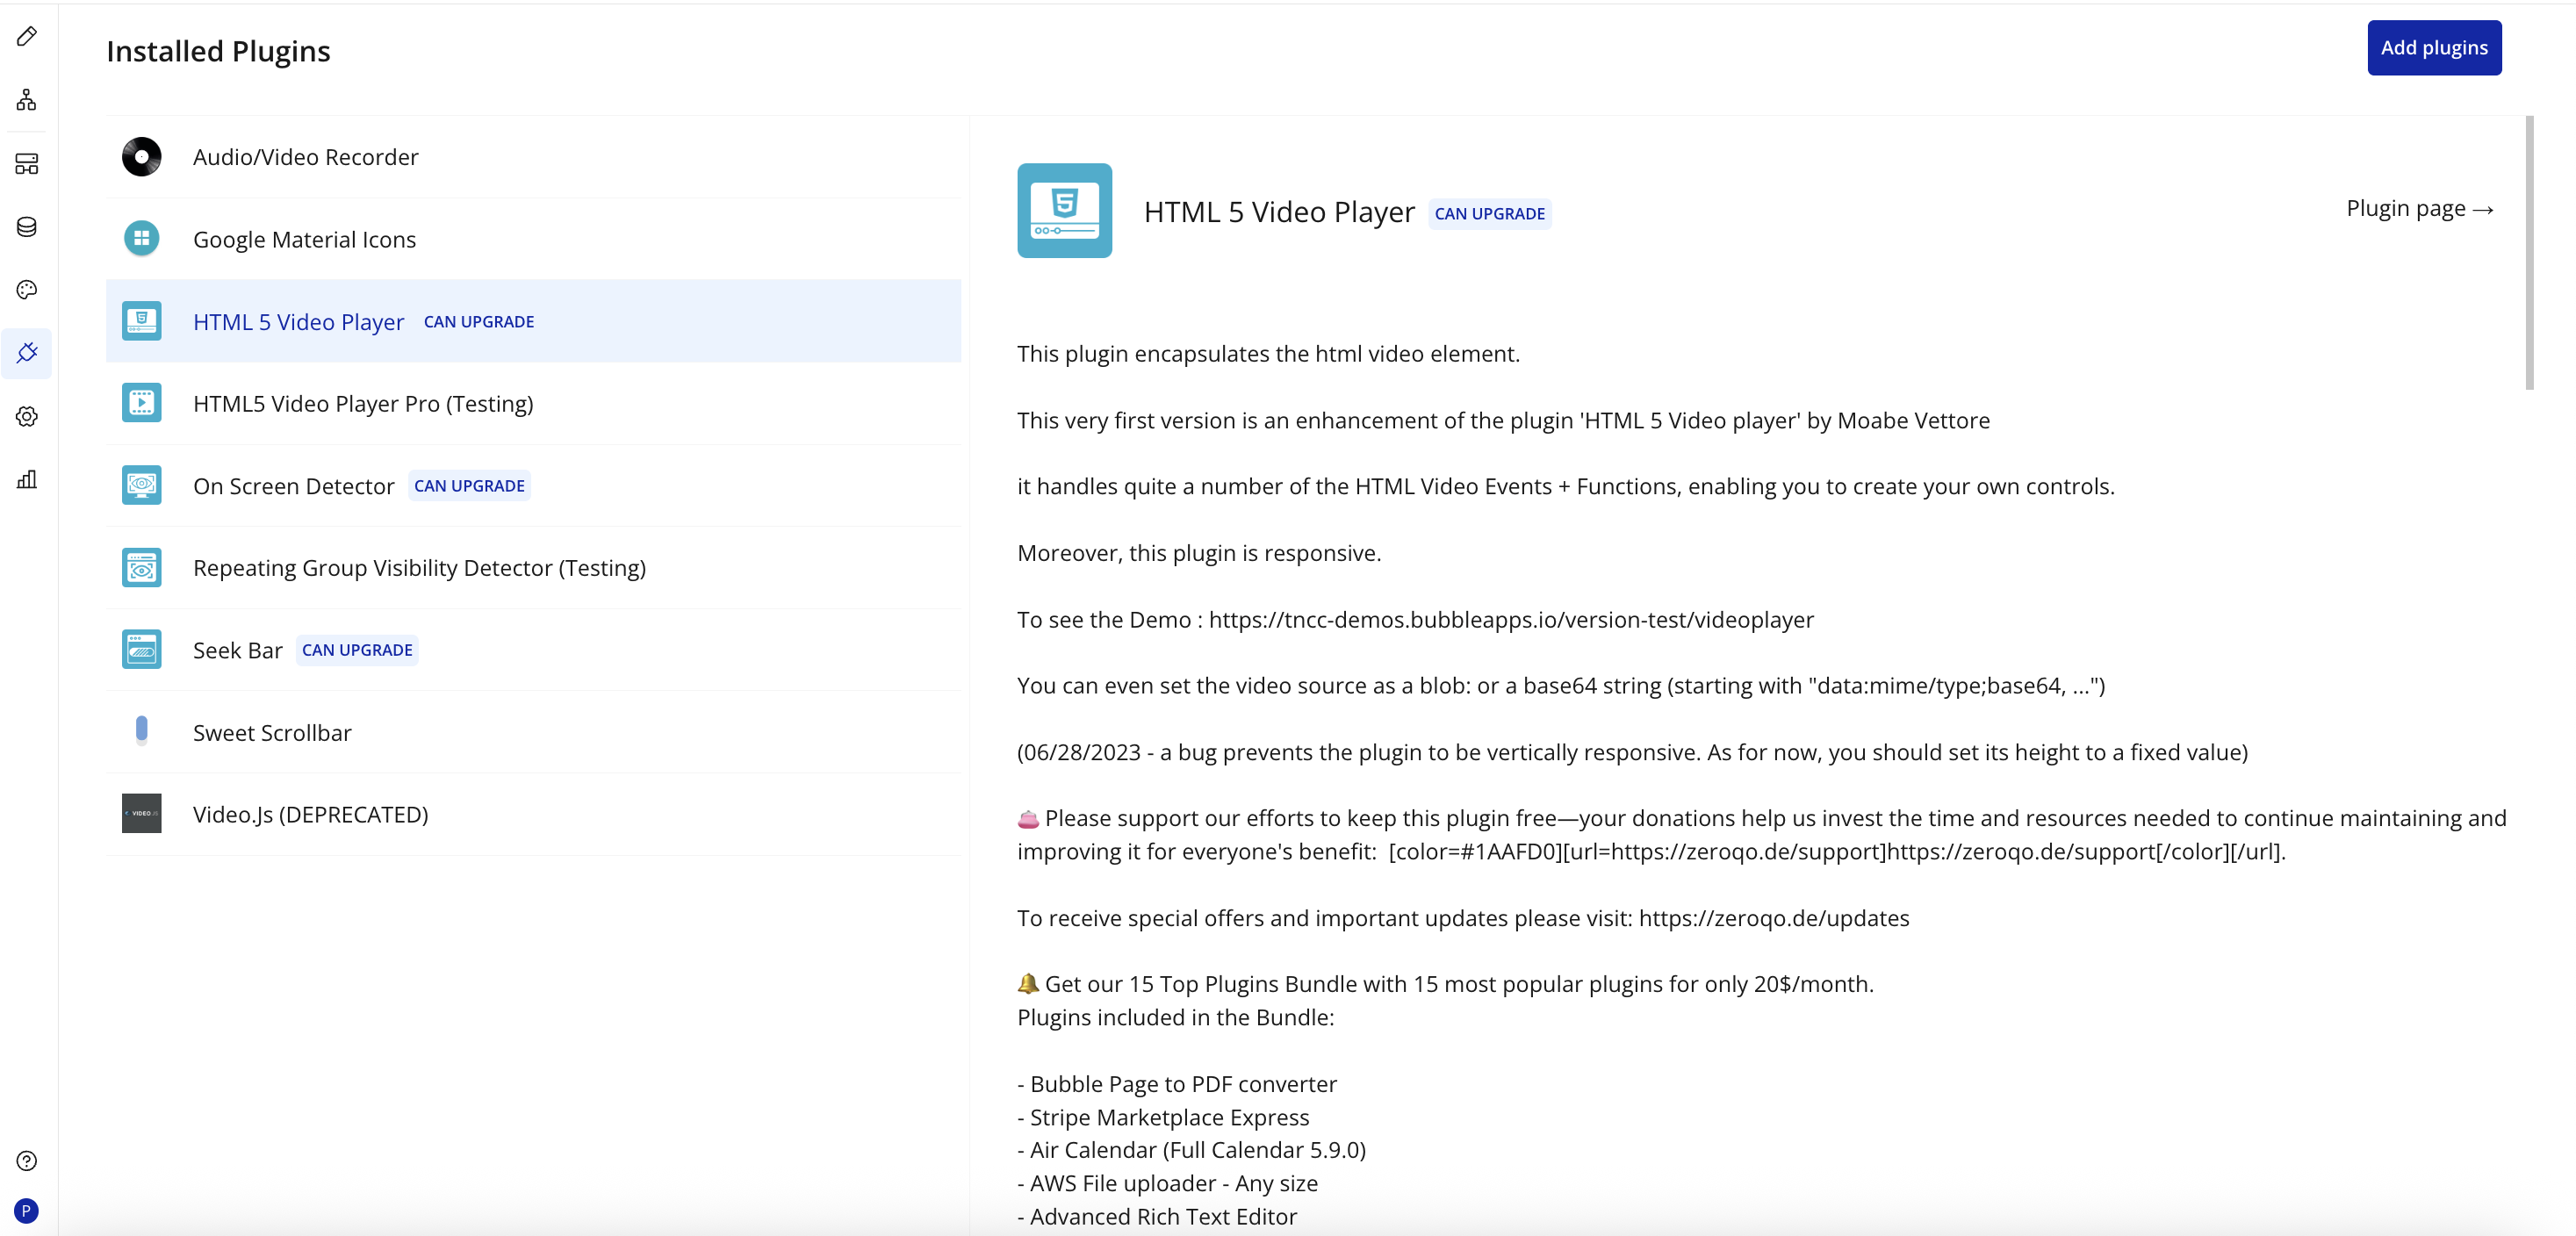Open the Backend workflows sidebar icon

tap(27, 164)
